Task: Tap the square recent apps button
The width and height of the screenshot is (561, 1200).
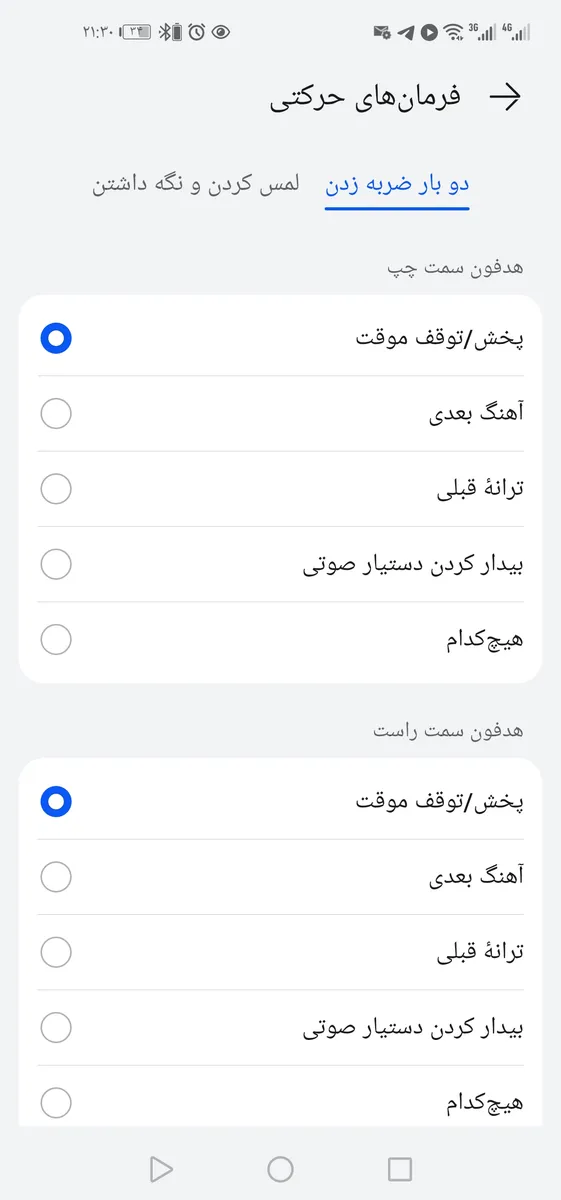Action: coord(400,1169)
